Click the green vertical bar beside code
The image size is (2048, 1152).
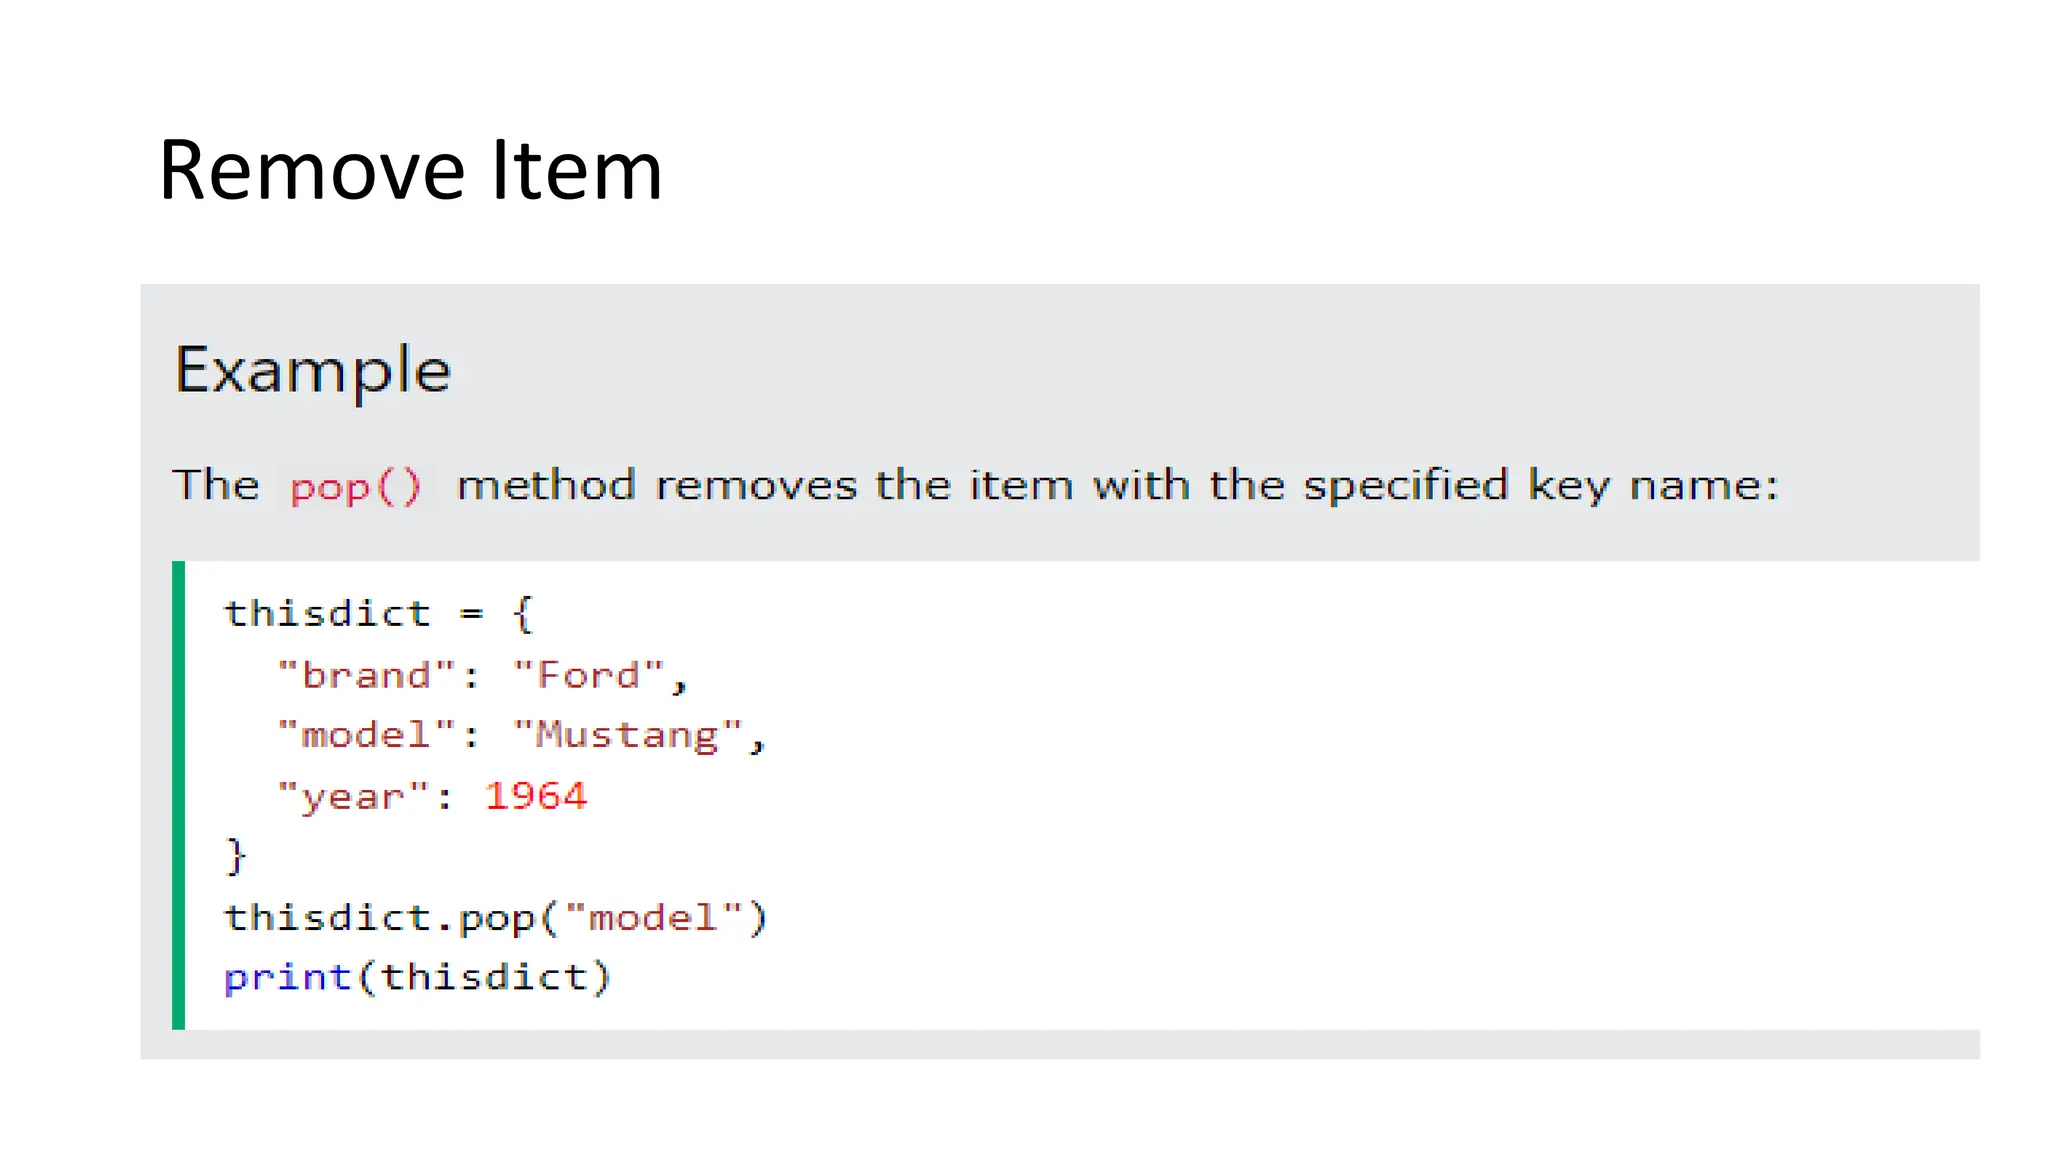click(x=179, y=795)
